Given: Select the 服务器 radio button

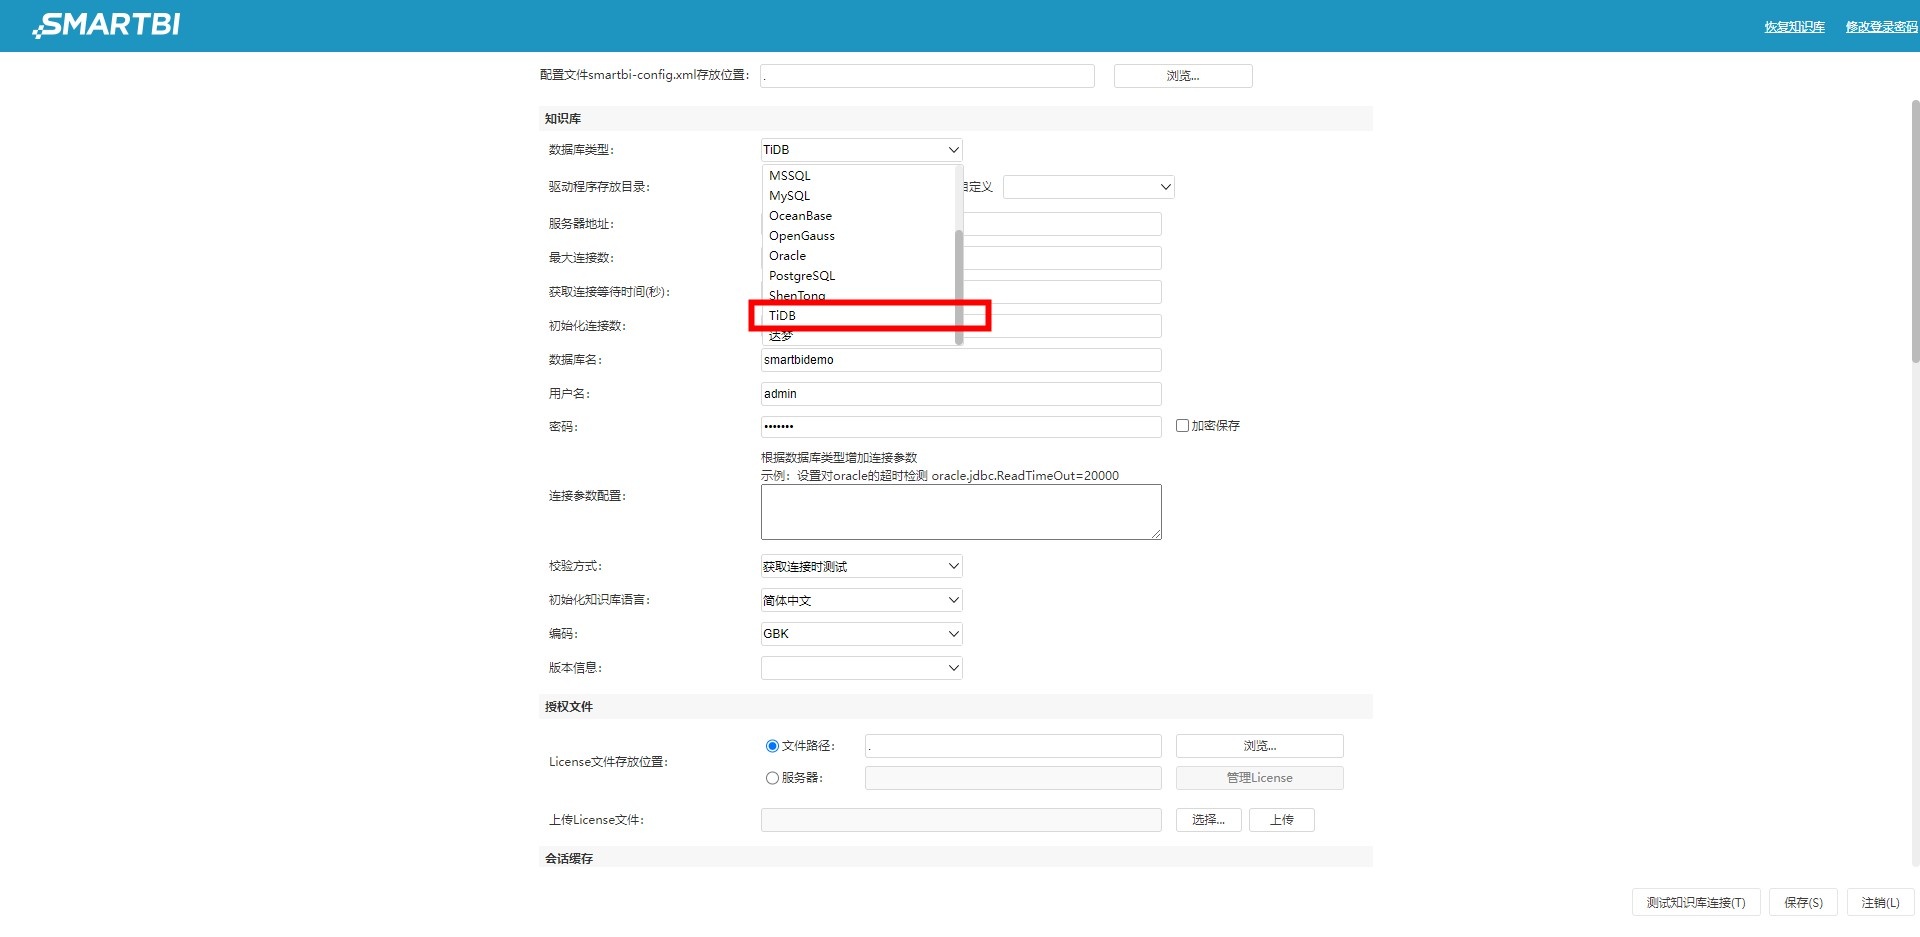Looking at the screenshot, I should [x=772, y=778].
